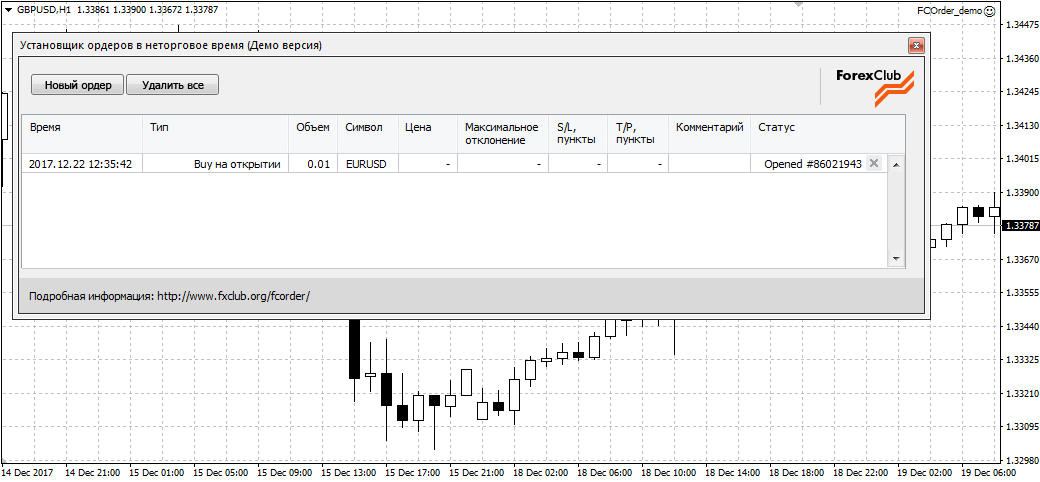Click the GBPUSD,H1 chart title text

pyautogui.click(x=44, y=10)
